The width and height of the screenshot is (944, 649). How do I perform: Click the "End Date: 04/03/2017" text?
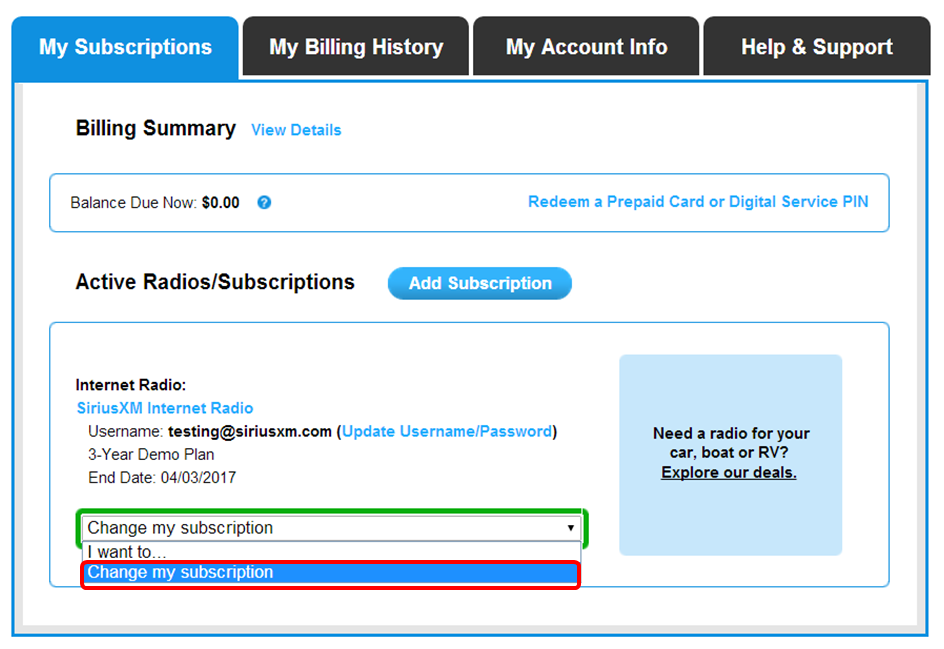(162, 478)
